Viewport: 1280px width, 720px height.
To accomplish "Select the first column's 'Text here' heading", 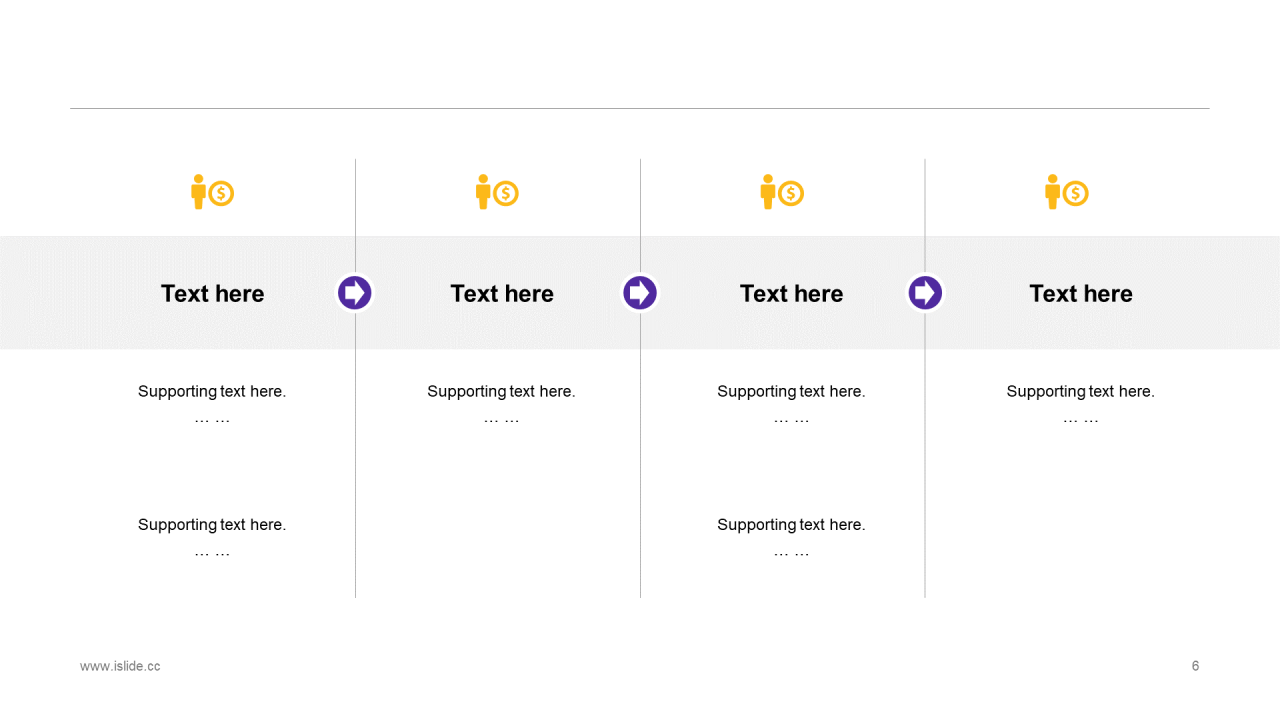I will tap(212, 293).
